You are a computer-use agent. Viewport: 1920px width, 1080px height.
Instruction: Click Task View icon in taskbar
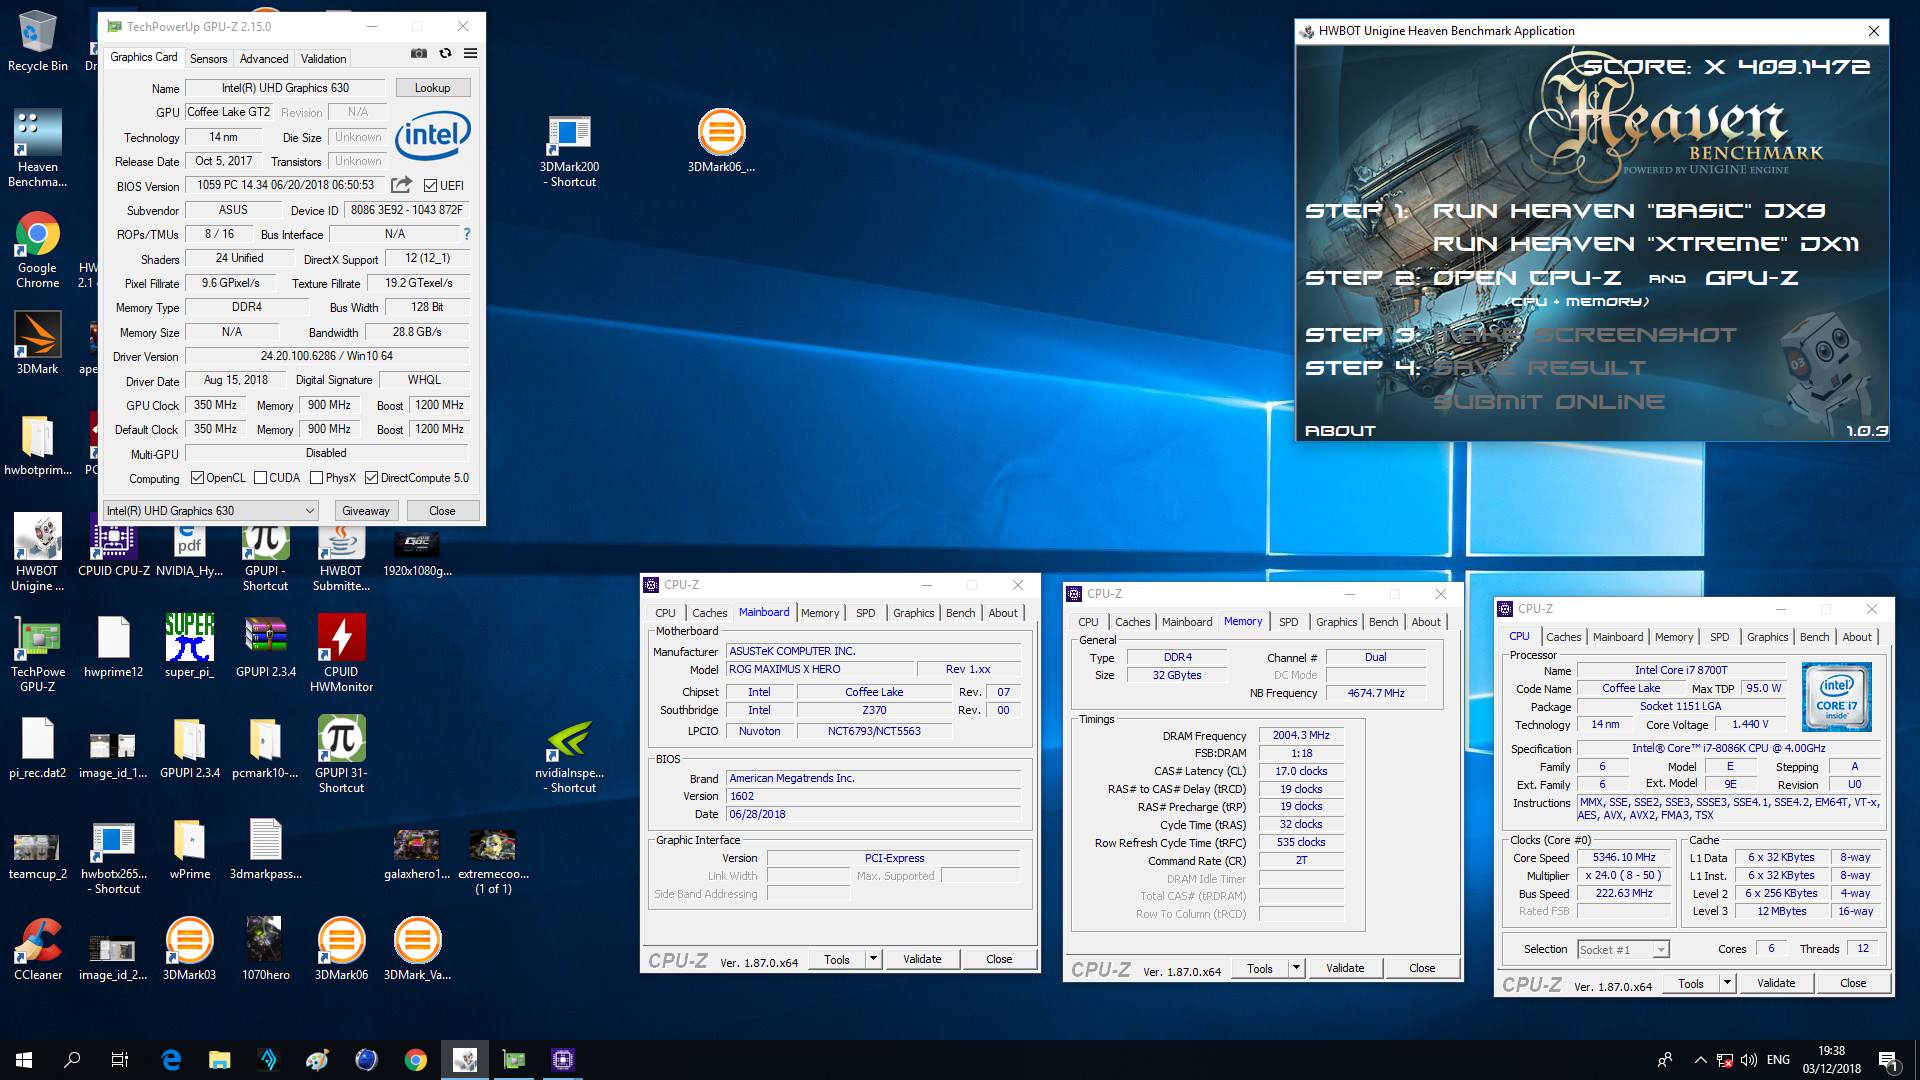[x=120, y=1059]
